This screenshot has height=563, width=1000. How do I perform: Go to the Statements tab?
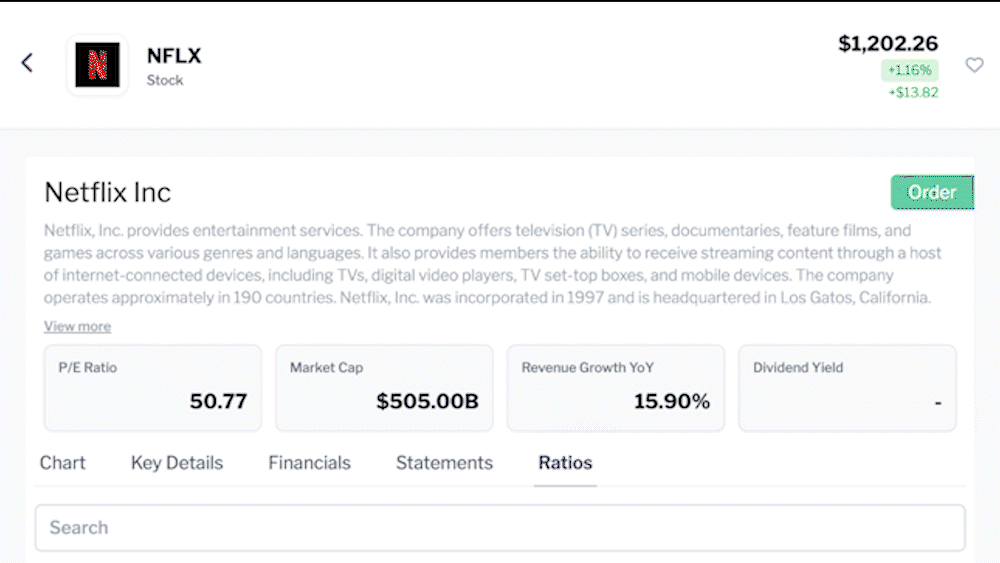click(445, 463)
